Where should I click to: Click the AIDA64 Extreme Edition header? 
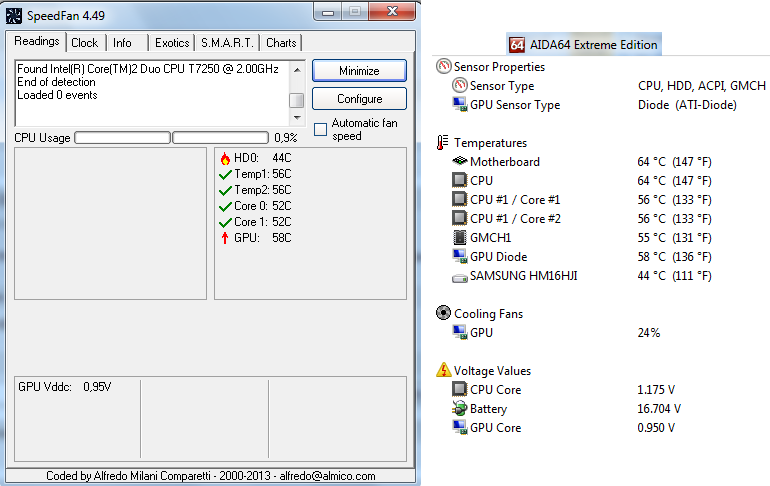[584, 45]
